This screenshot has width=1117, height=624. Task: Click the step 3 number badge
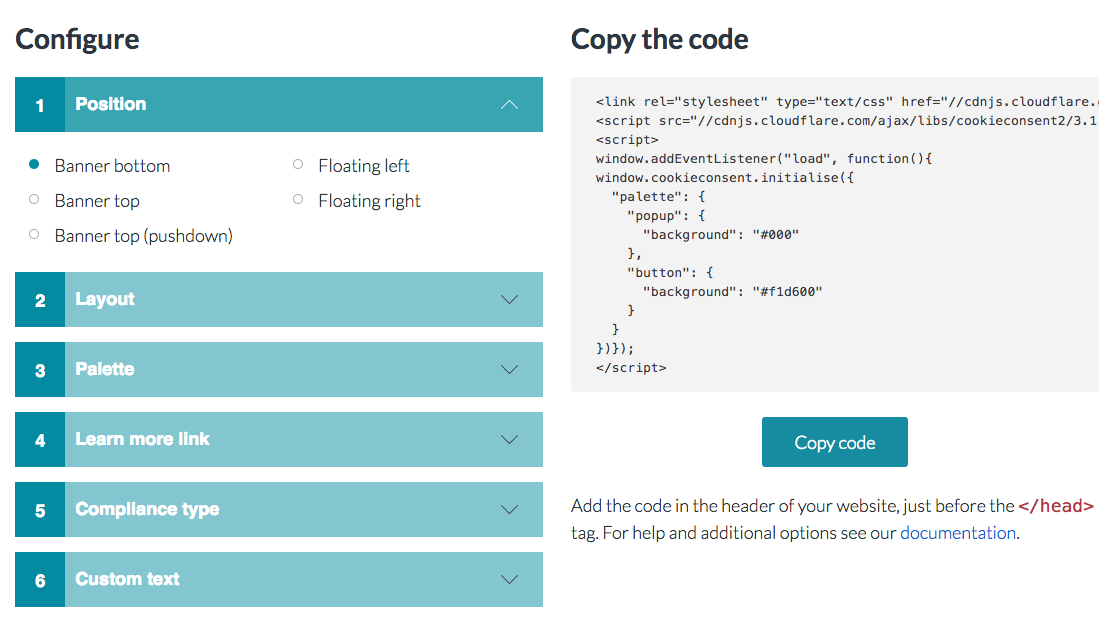click(40, 369)
